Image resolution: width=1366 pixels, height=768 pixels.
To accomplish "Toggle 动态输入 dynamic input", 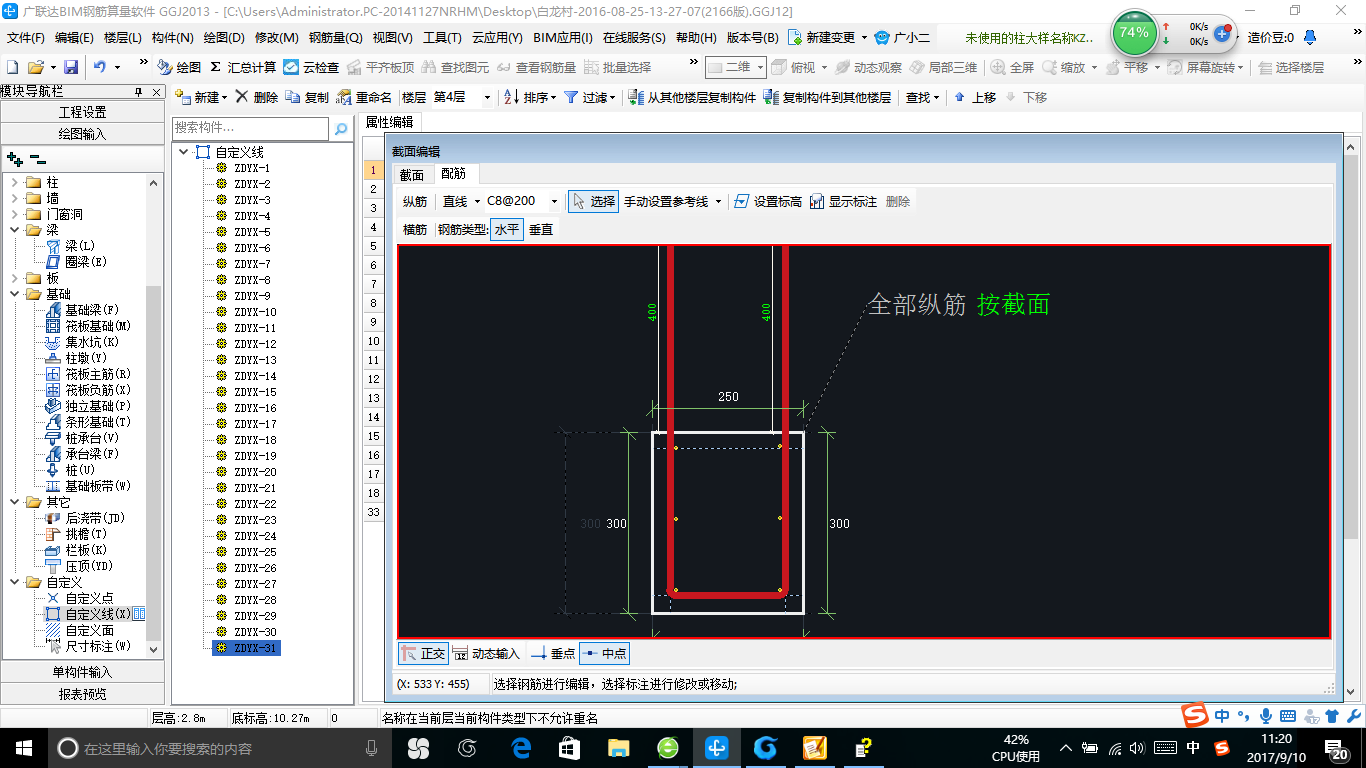I will (487, 653).
